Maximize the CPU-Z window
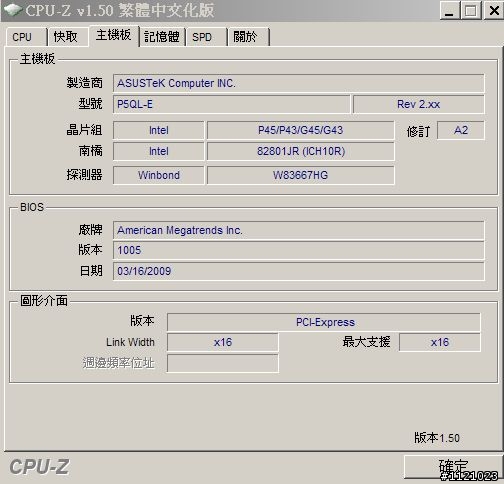504x484 pixels. (x=471, y=10)
